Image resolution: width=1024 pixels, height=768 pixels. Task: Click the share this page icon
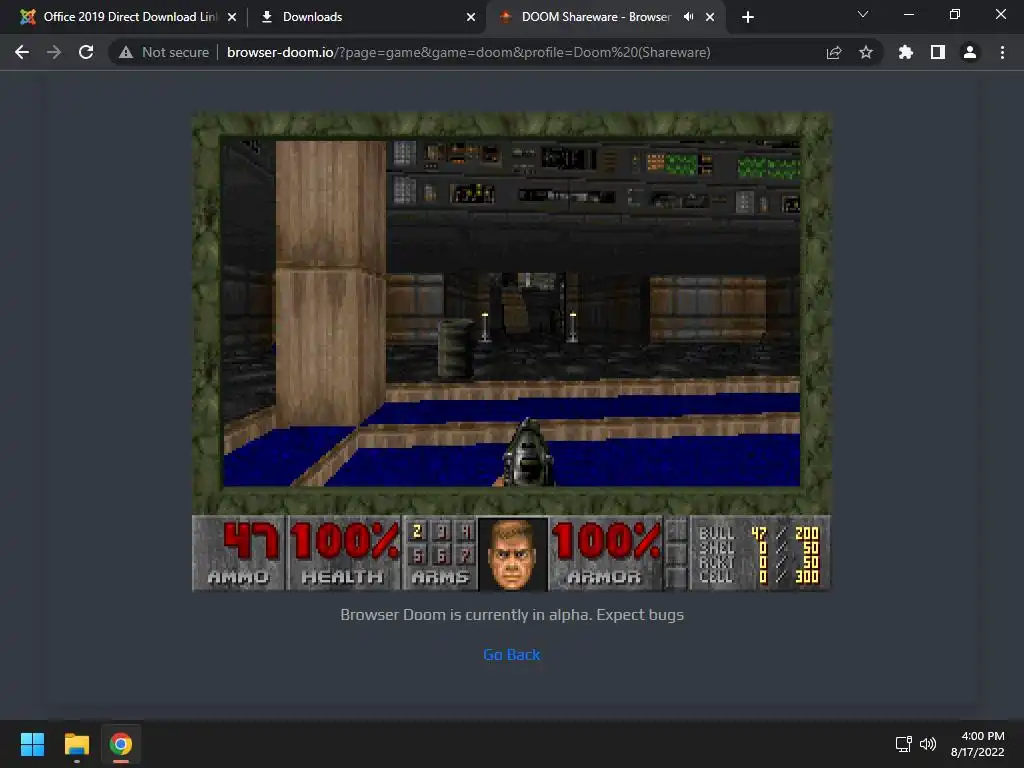[x=834, y=52]
